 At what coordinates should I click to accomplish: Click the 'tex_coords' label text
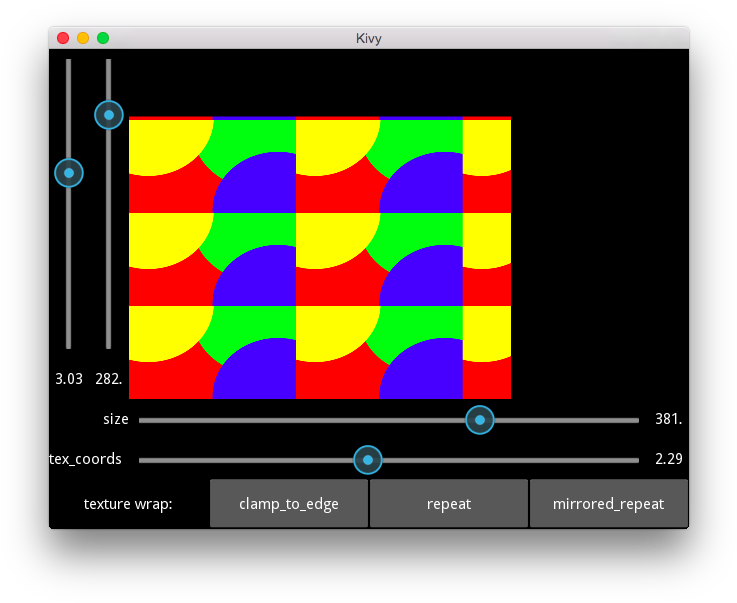click(x=85, y=459)
